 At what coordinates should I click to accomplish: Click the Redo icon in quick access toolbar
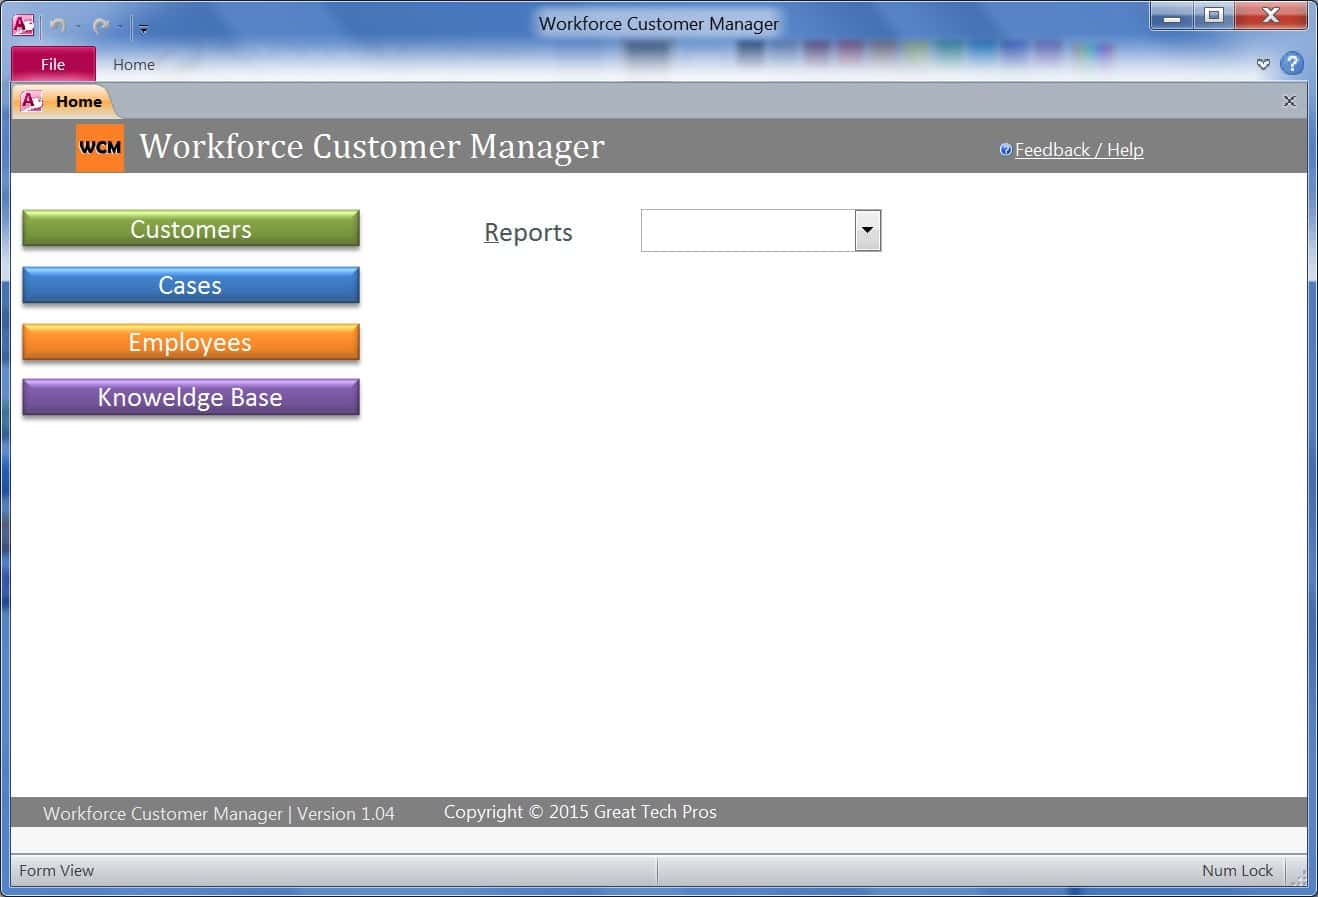point(100,26)
